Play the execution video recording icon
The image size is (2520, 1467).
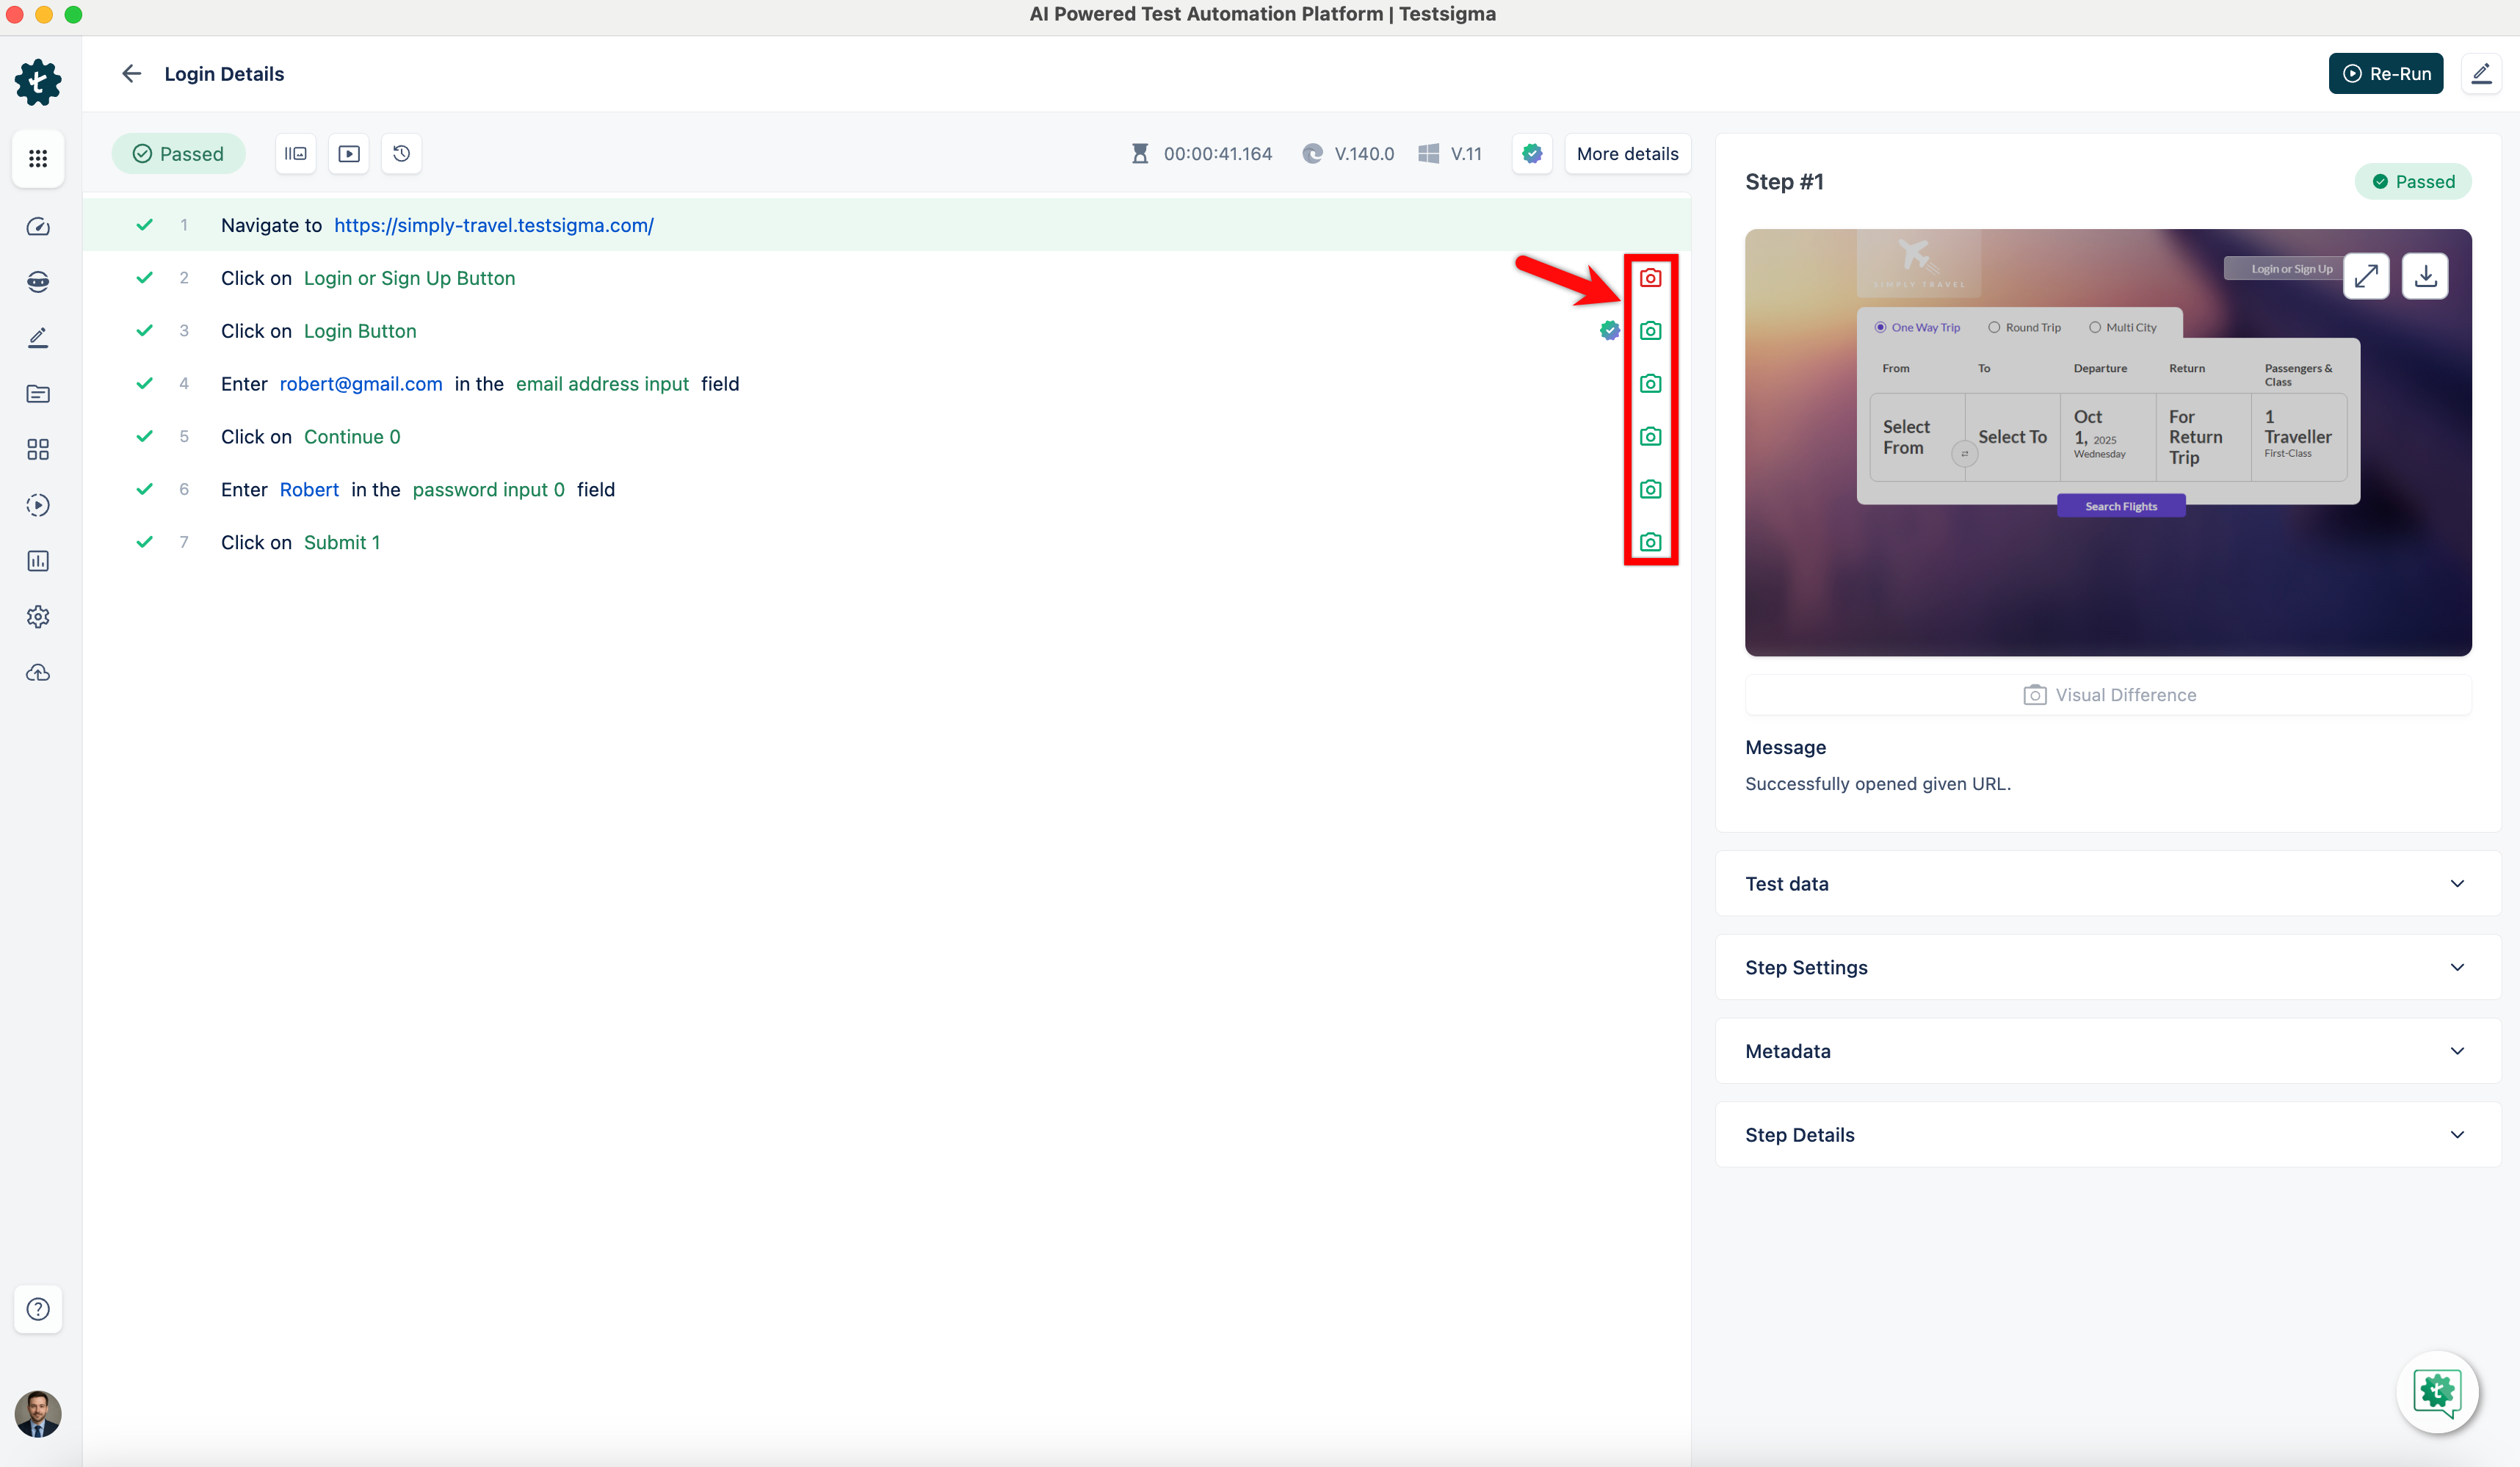348,153
